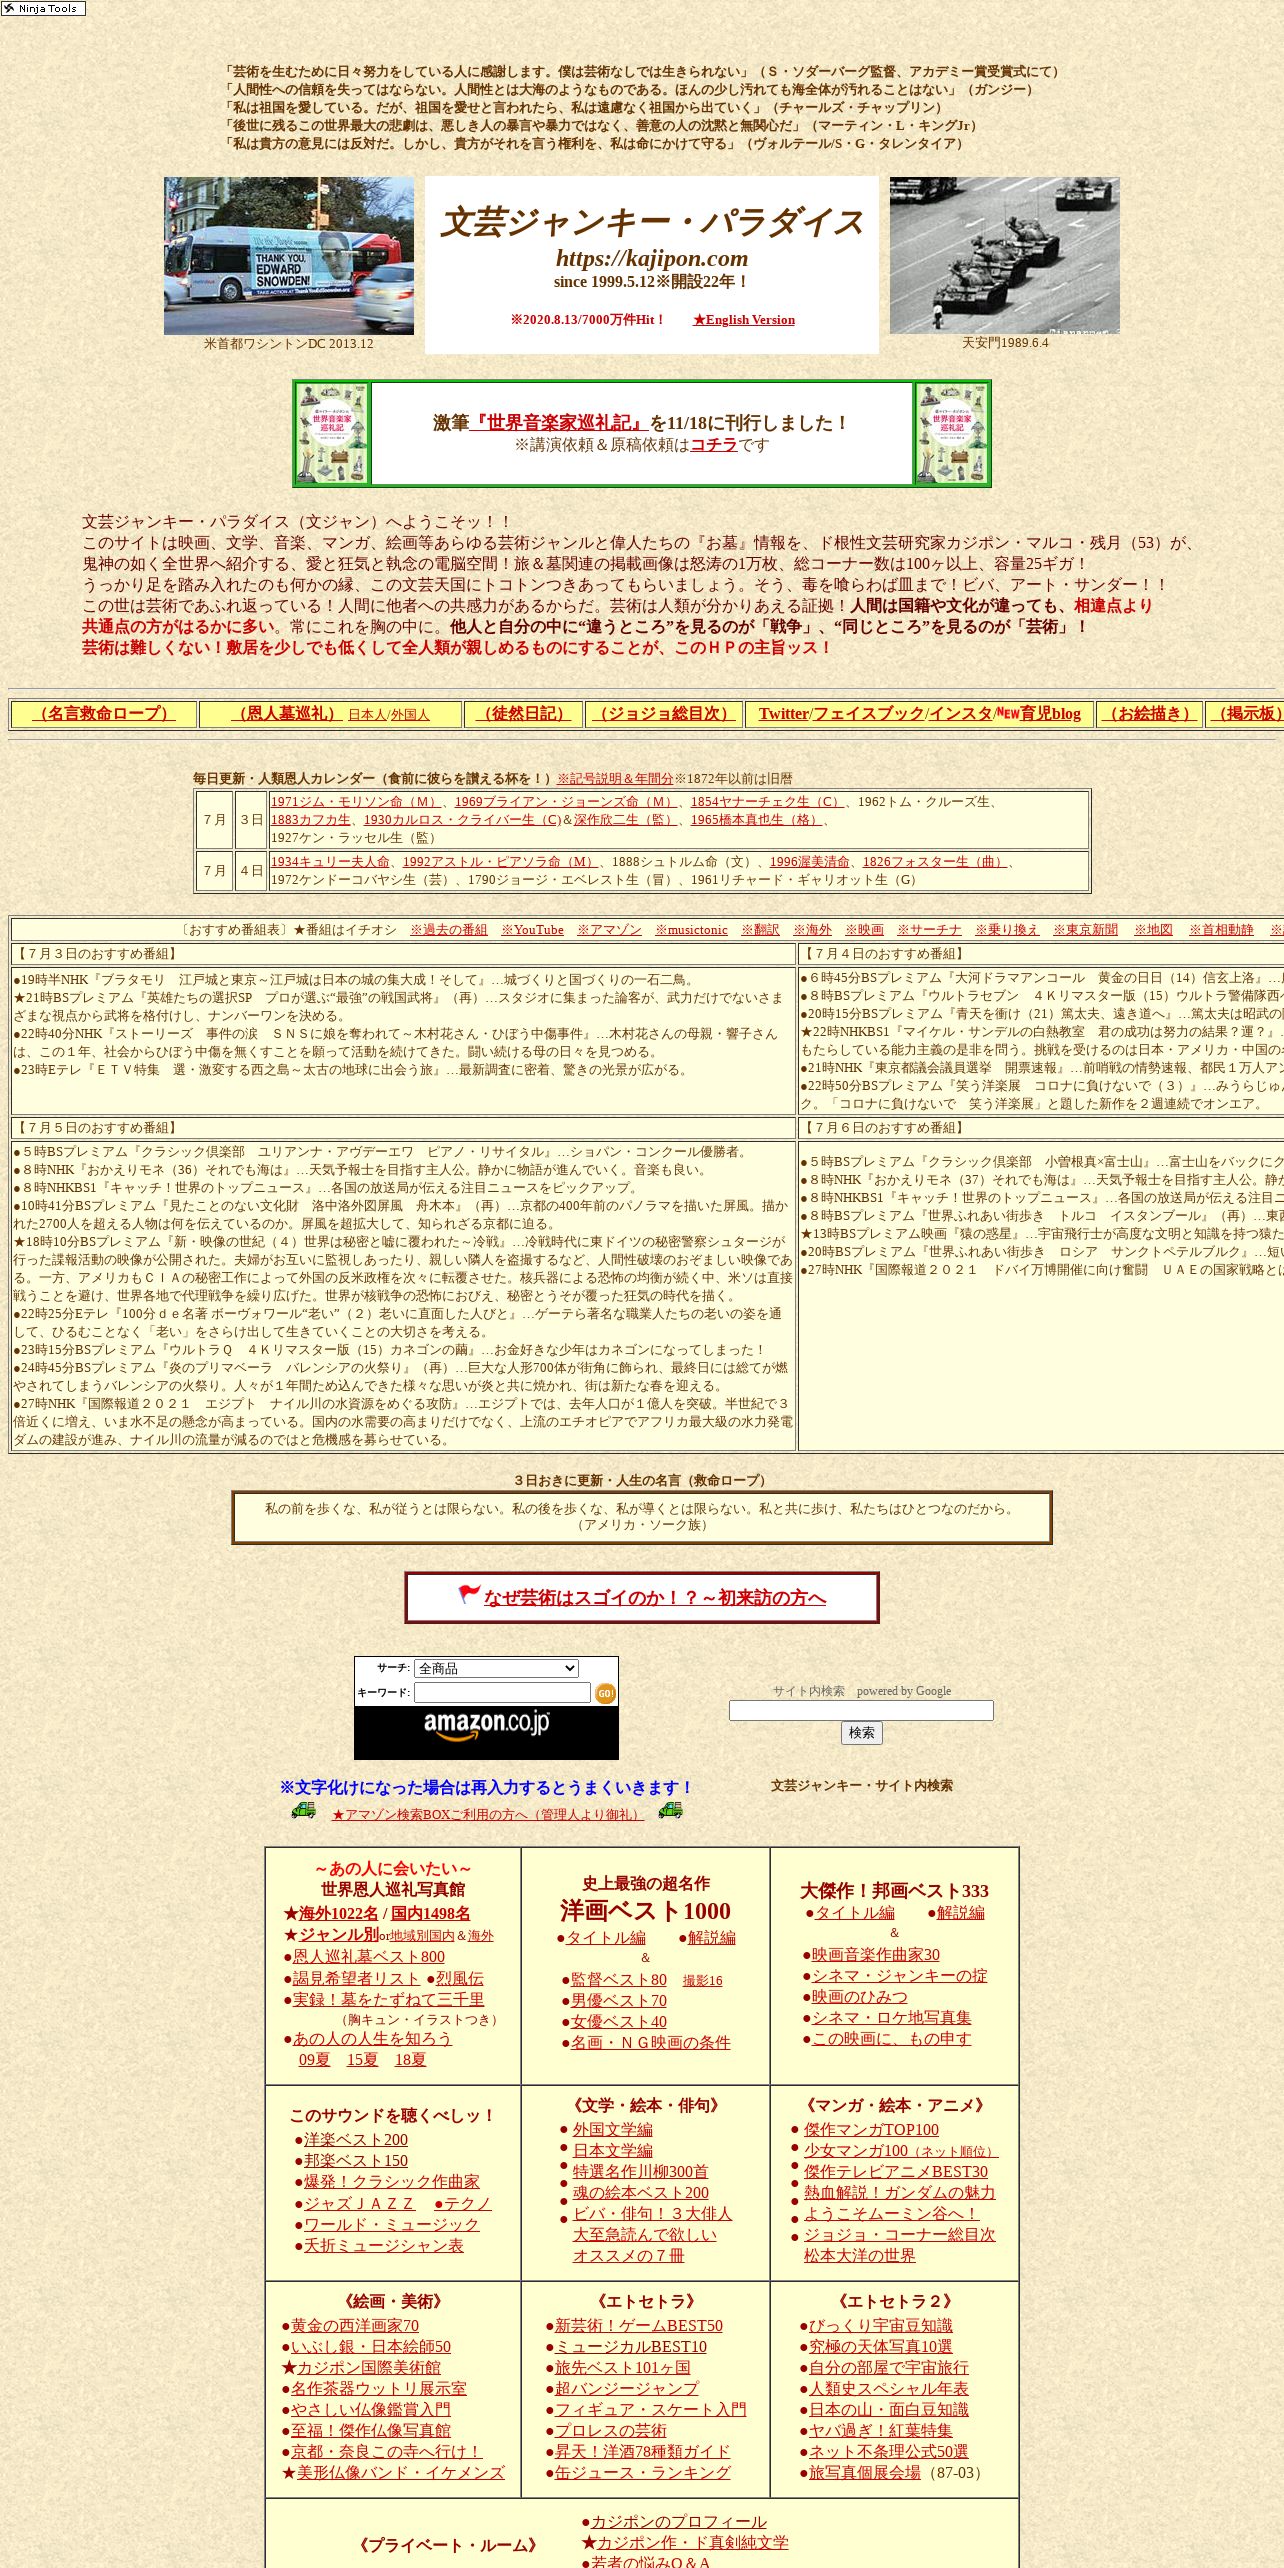Click the red flag icon

click(x=469, y=1594)
